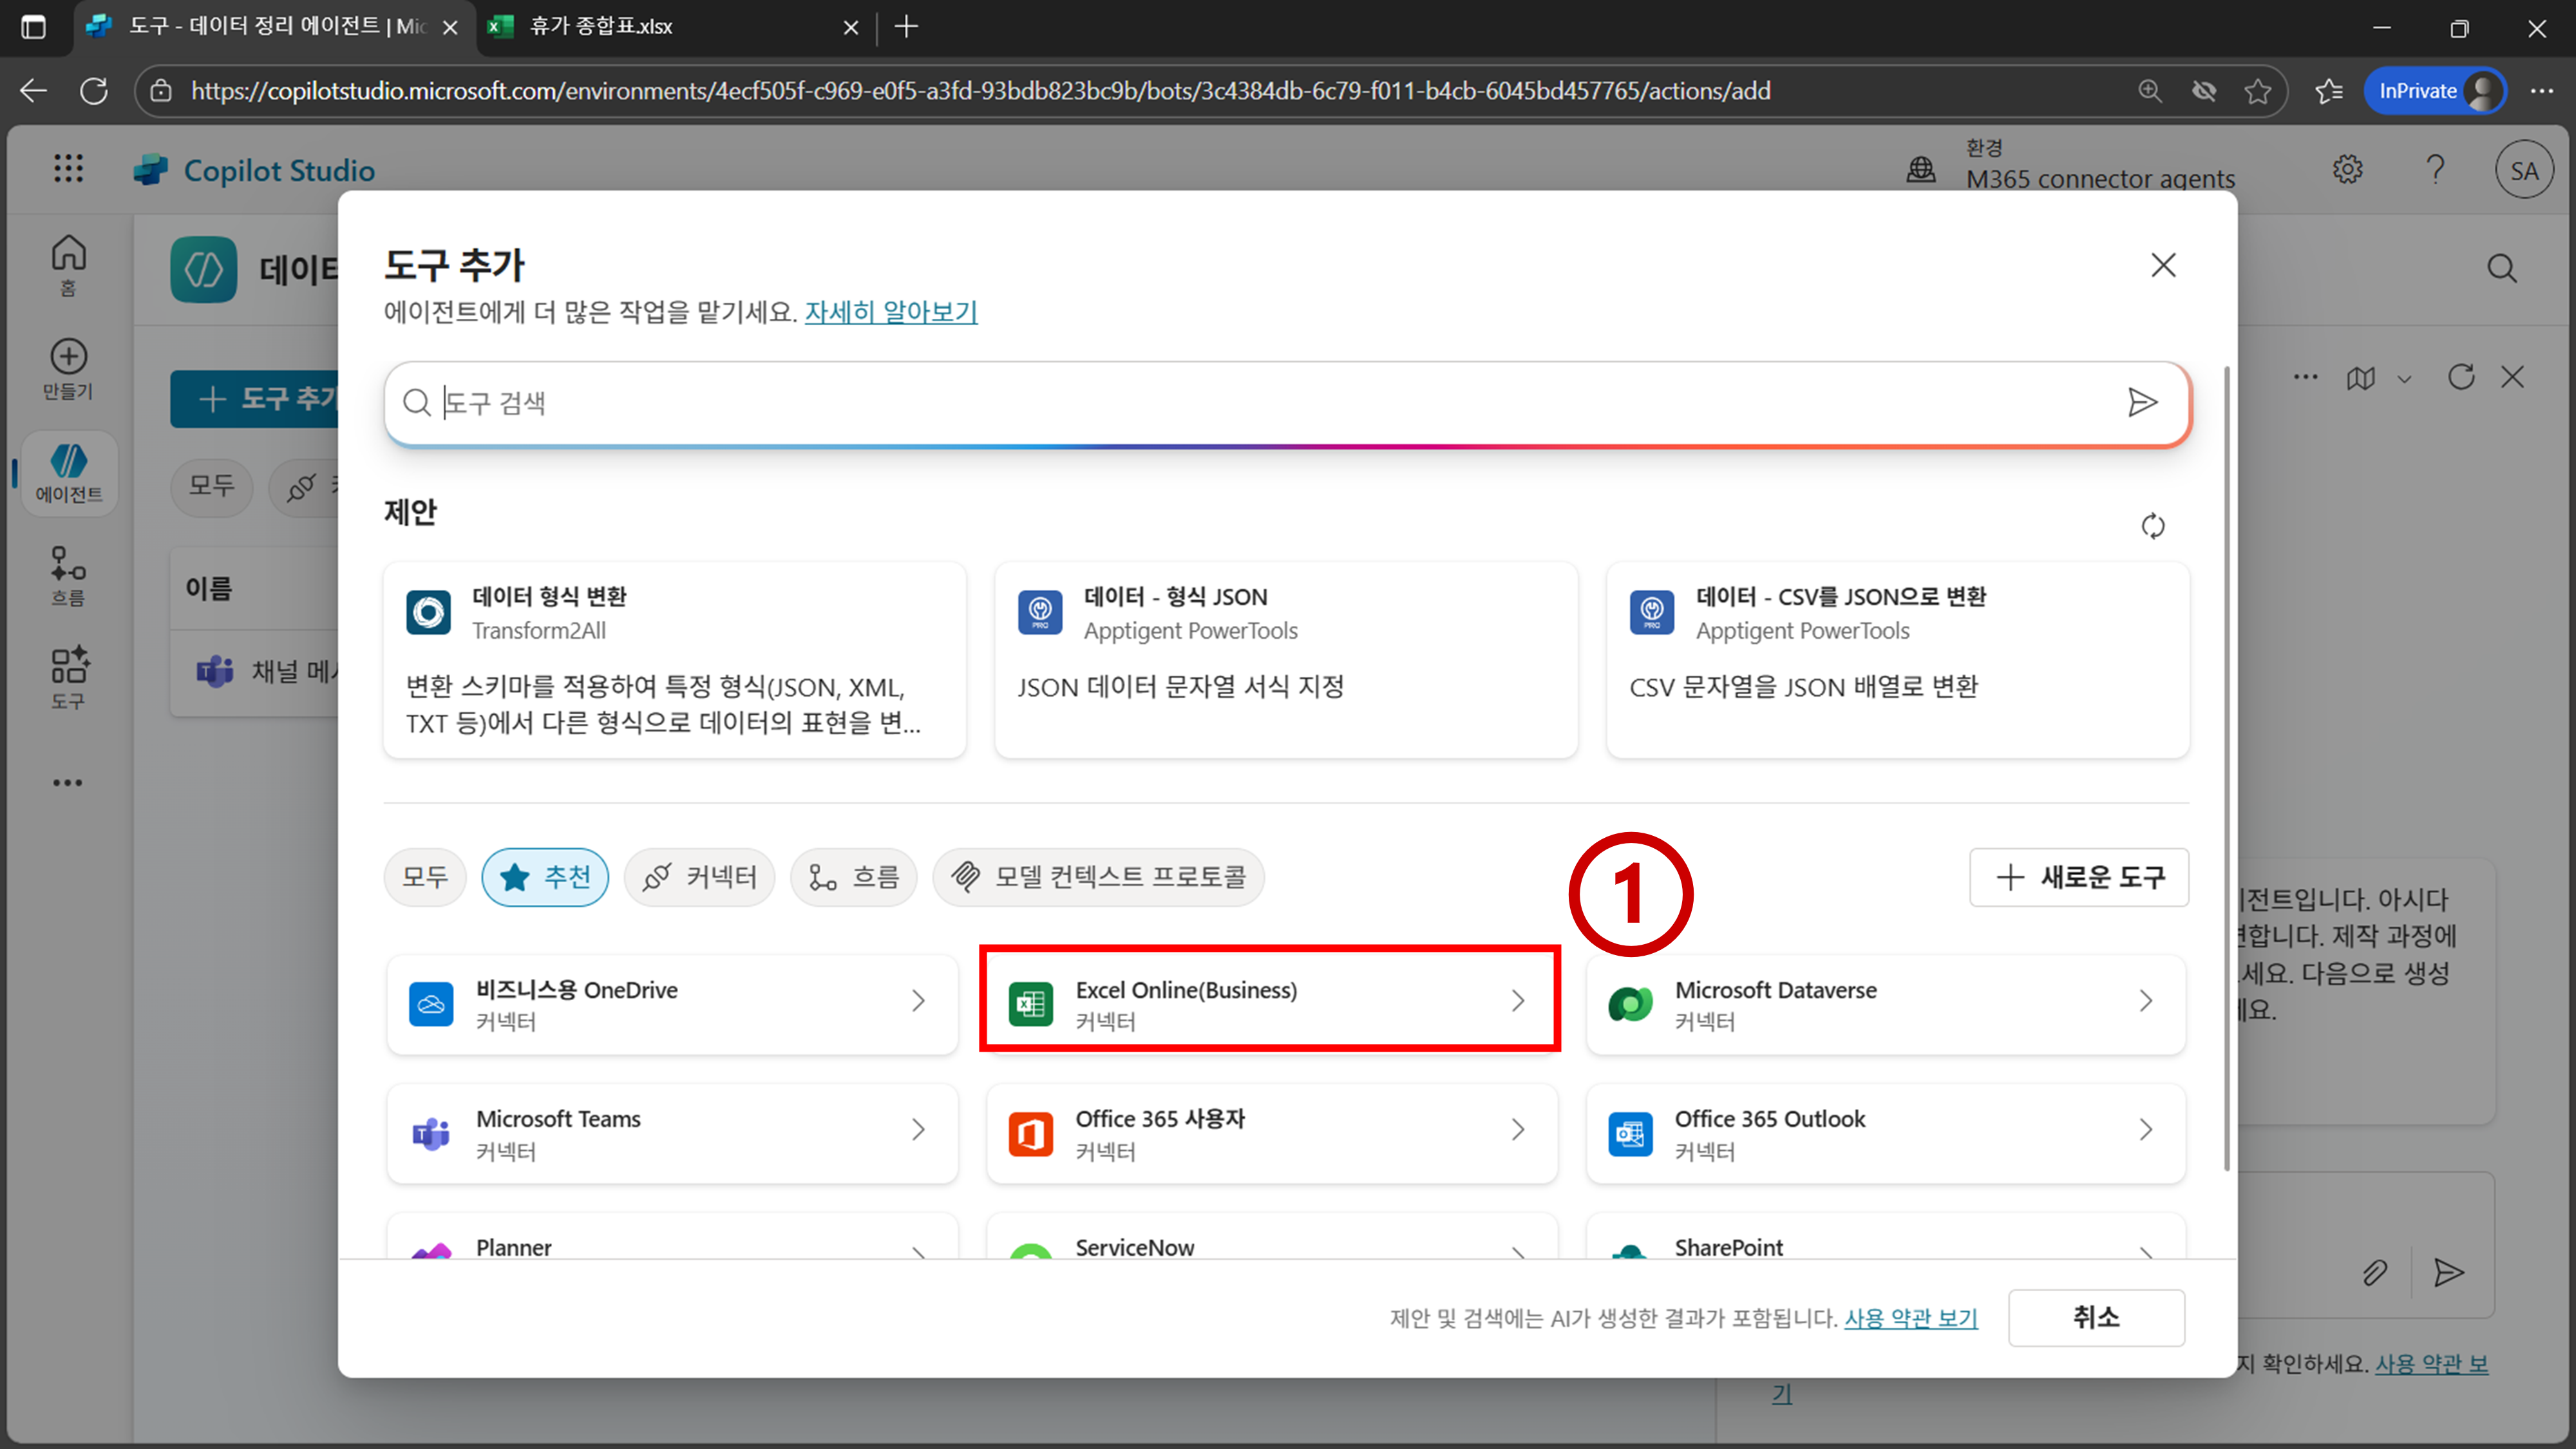Close the 도구 추가 dialog

coord(2163,265)
